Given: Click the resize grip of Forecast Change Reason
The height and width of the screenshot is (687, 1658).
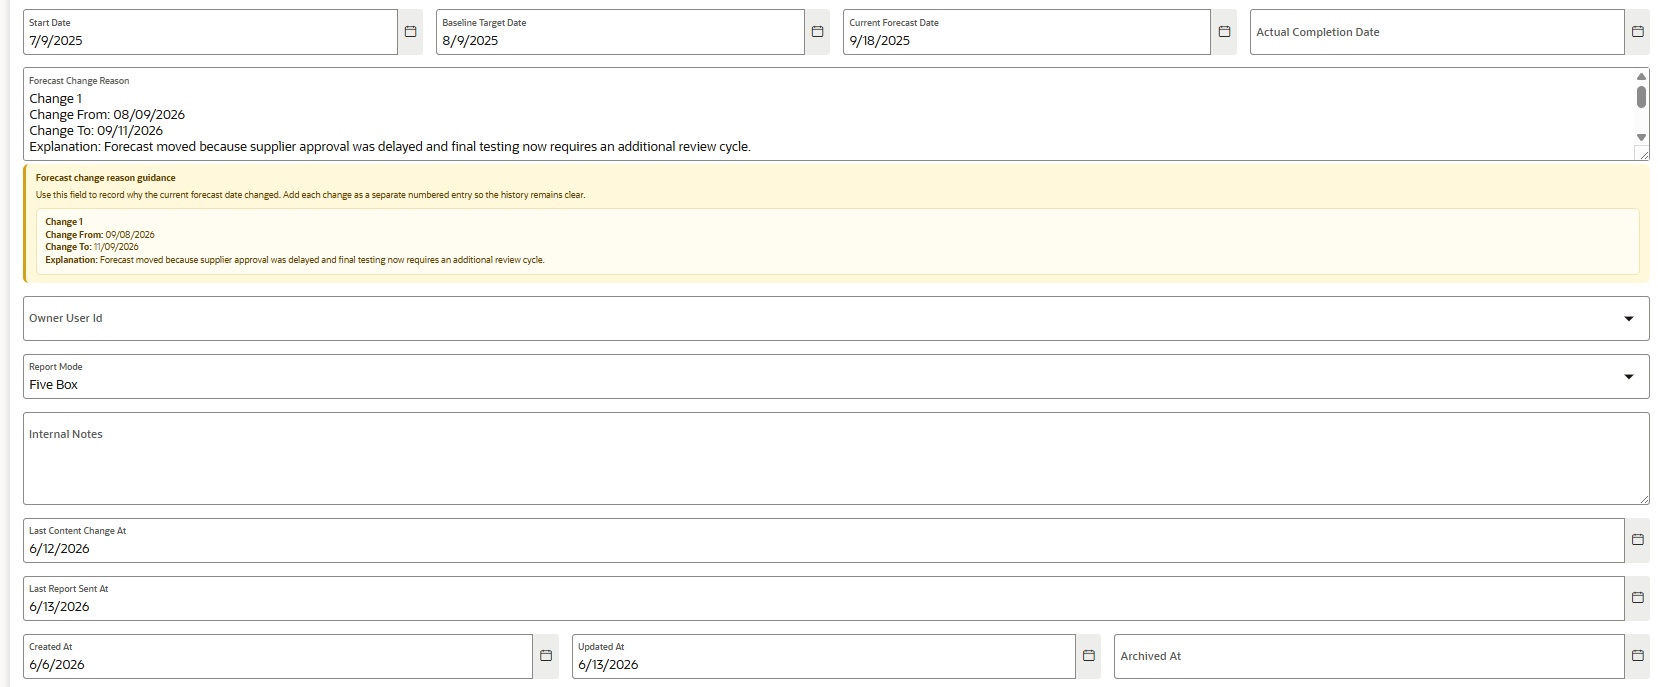Looking at the screenshot, I should (x=1642, y=153).
